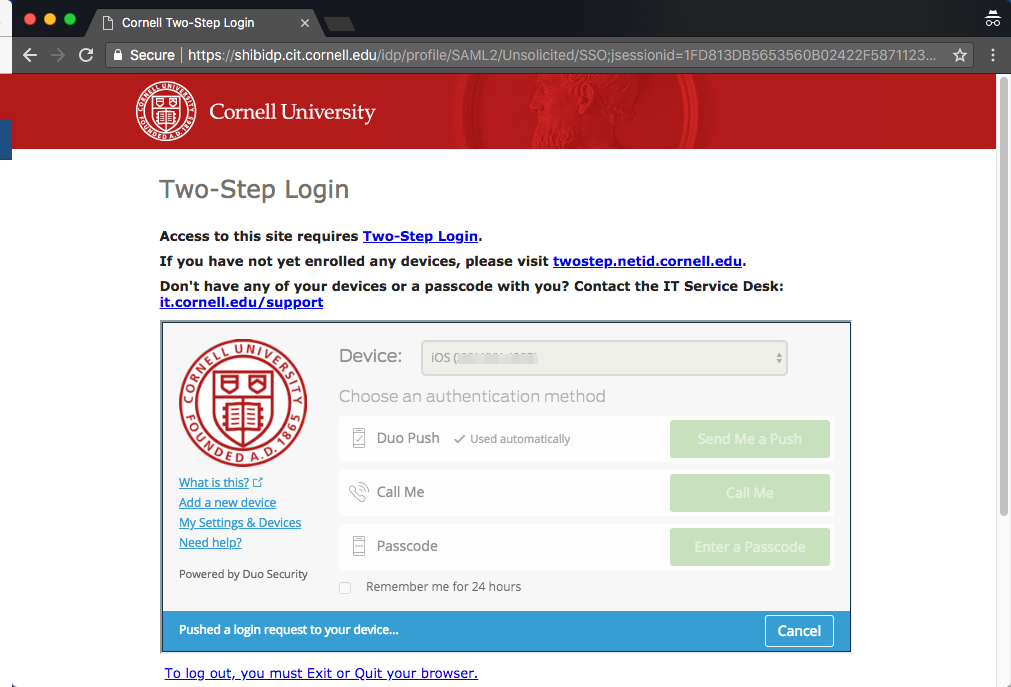Click the What is this? link
Screen dimensions: 1011x687
(x=213, y=483)
